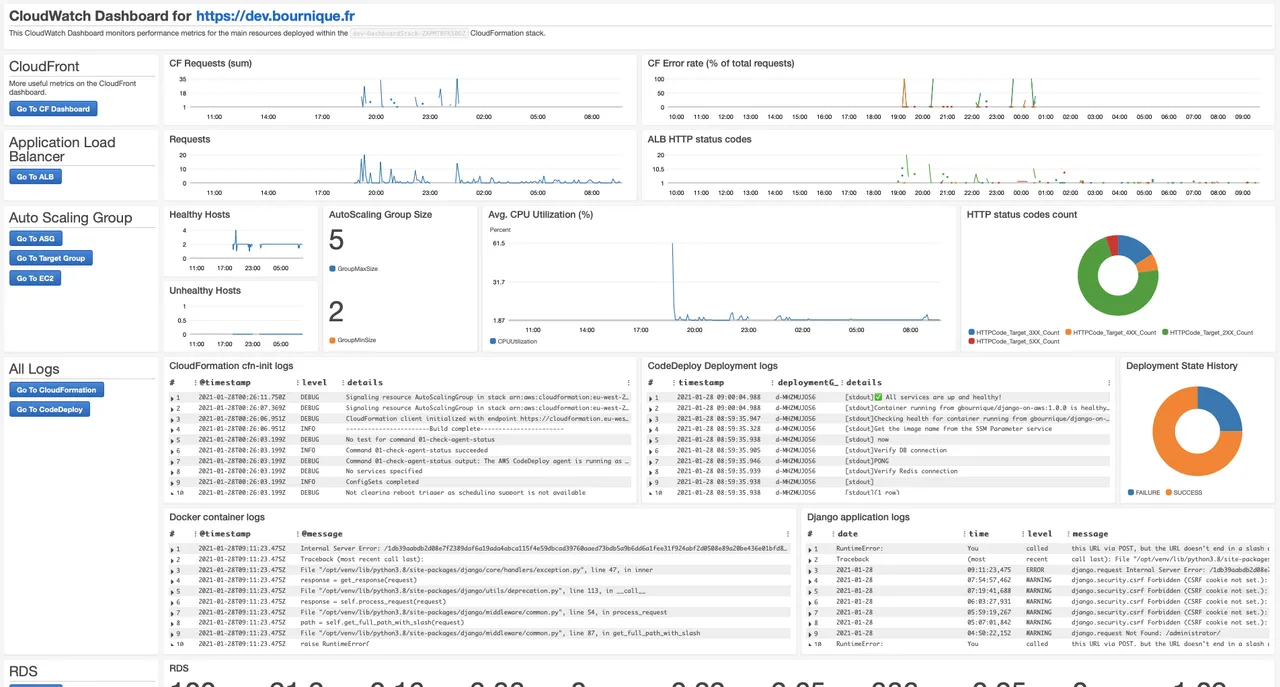The height and width of the screenshot is (687, 1280).
Task: Click the Go To ALB button
Action: [35, 177]
